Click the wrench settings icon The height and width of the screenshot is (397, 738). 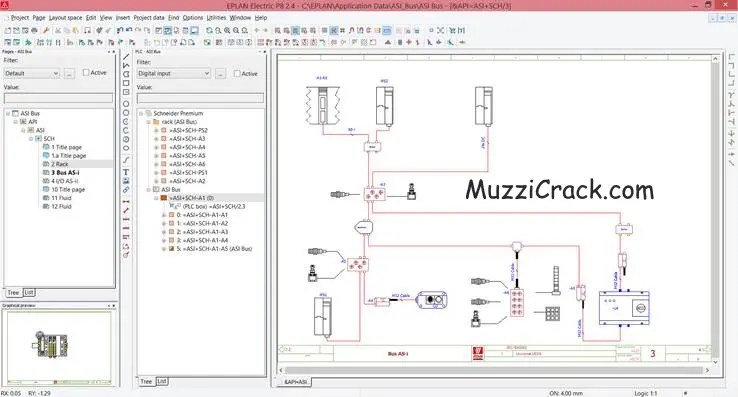46,30
